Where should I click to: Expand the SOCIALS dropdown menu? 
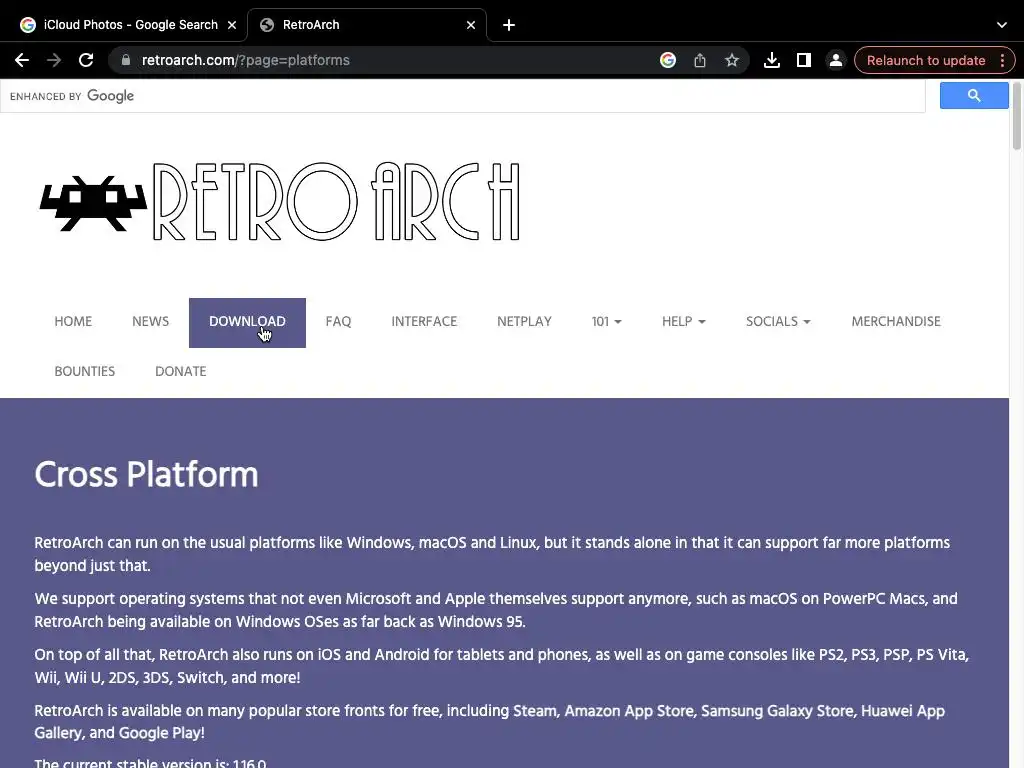coord(778,321)
